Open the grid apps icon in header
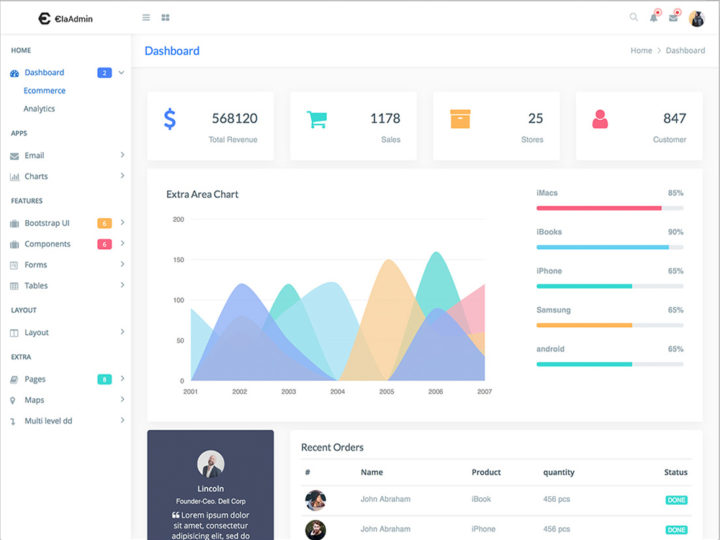This screenshot has width=720, height=540. pos(165,17)
